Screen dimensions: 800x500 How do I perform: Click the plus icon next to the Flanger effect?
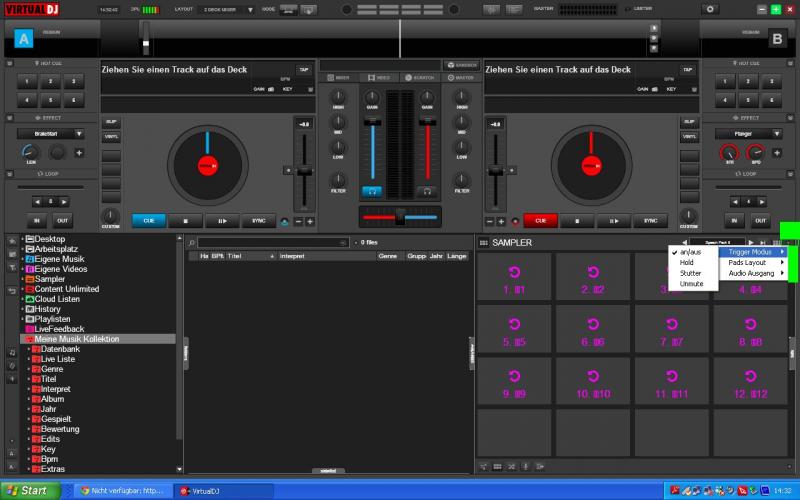click(777, 153)
